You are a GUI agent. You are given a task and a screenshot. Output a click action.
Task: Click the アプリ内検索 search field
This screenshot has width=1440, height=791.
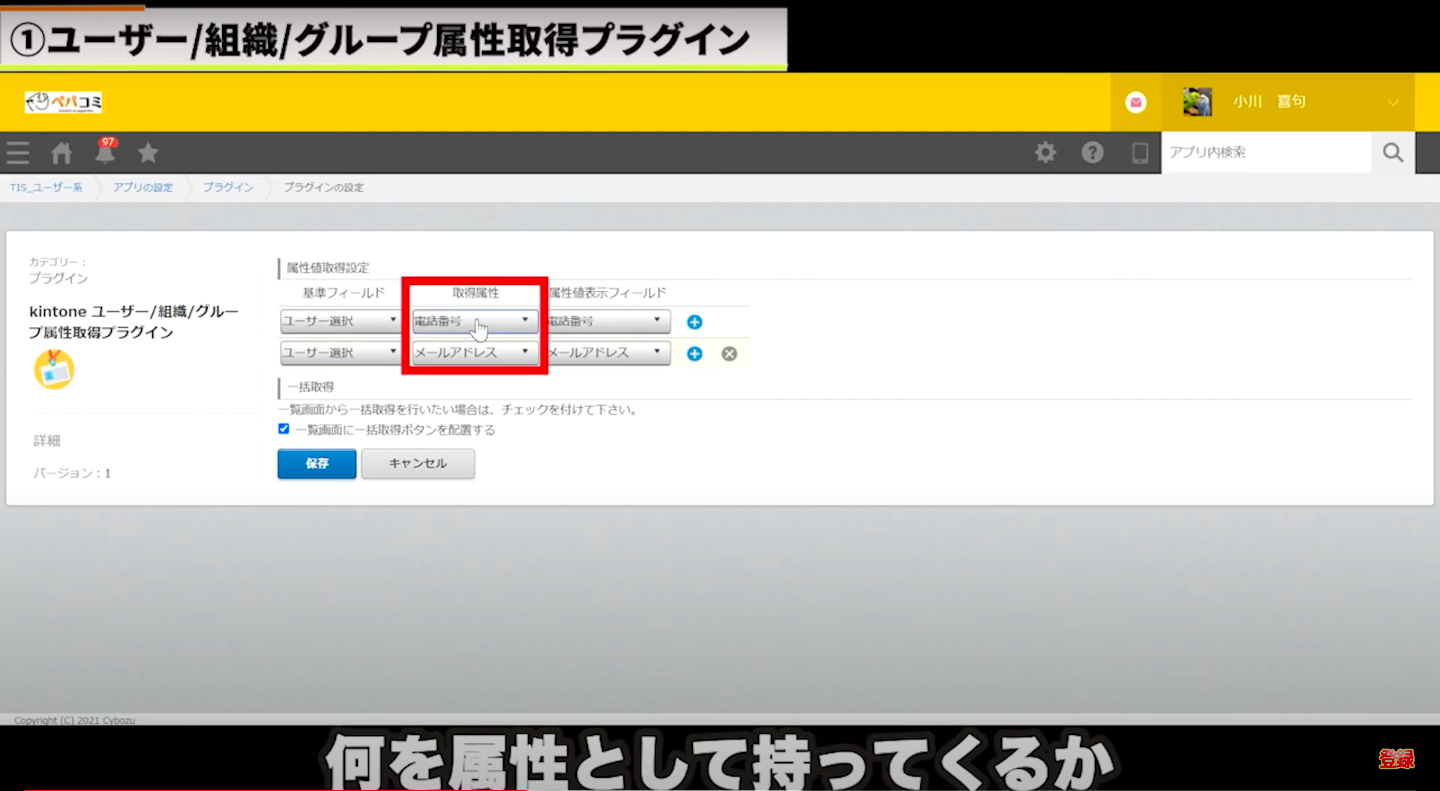(1265, 153)
